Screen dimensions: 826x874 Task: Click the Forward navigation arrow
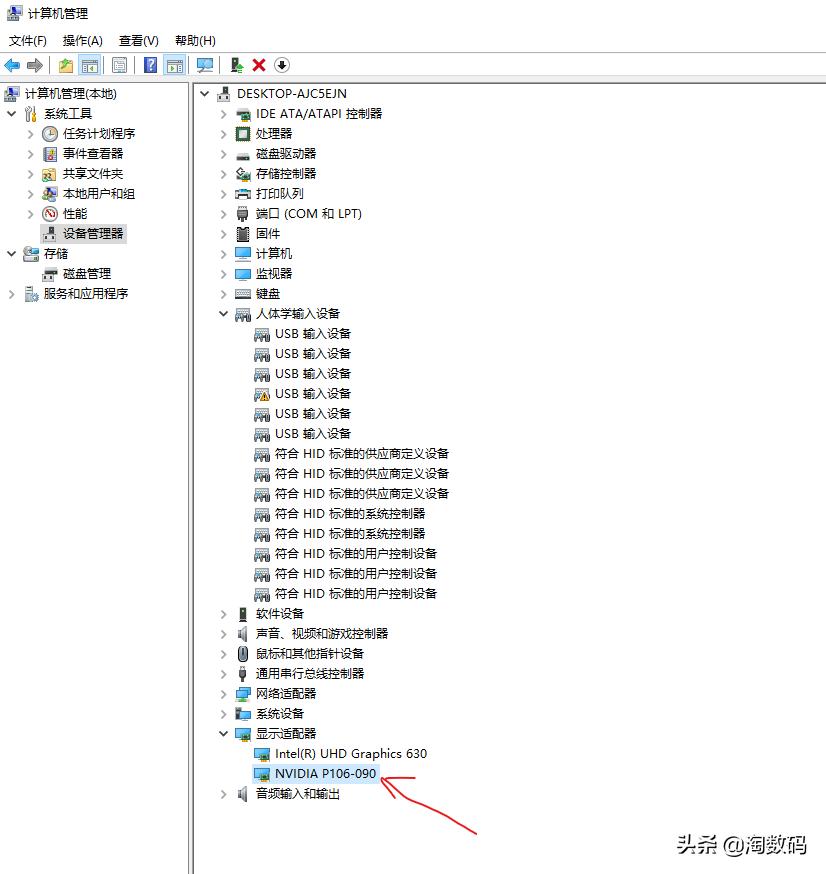(36, 64)
